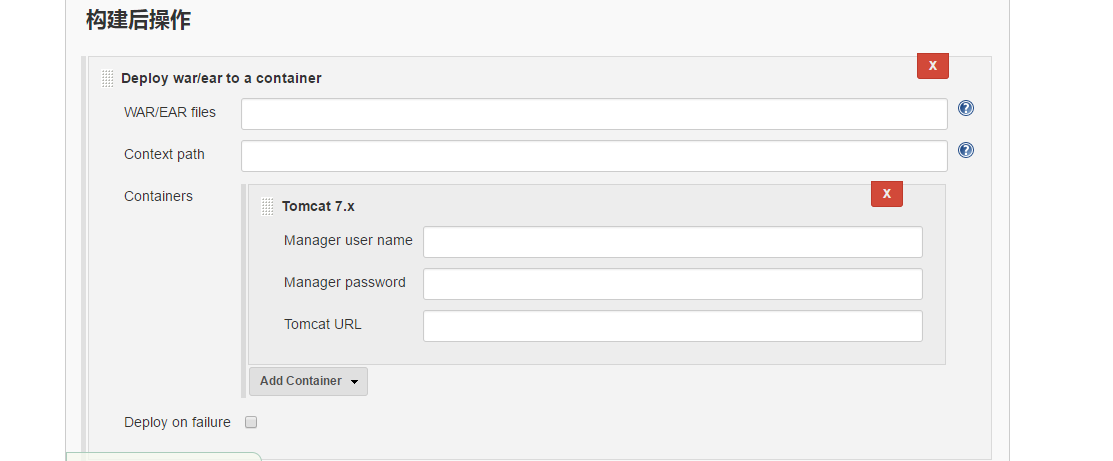Image resolution: width=1113 pixels, height=461 pixels.
Task: Focus the WAR/EAR files field
Action: pyautogui.click(x=594, y=114)
